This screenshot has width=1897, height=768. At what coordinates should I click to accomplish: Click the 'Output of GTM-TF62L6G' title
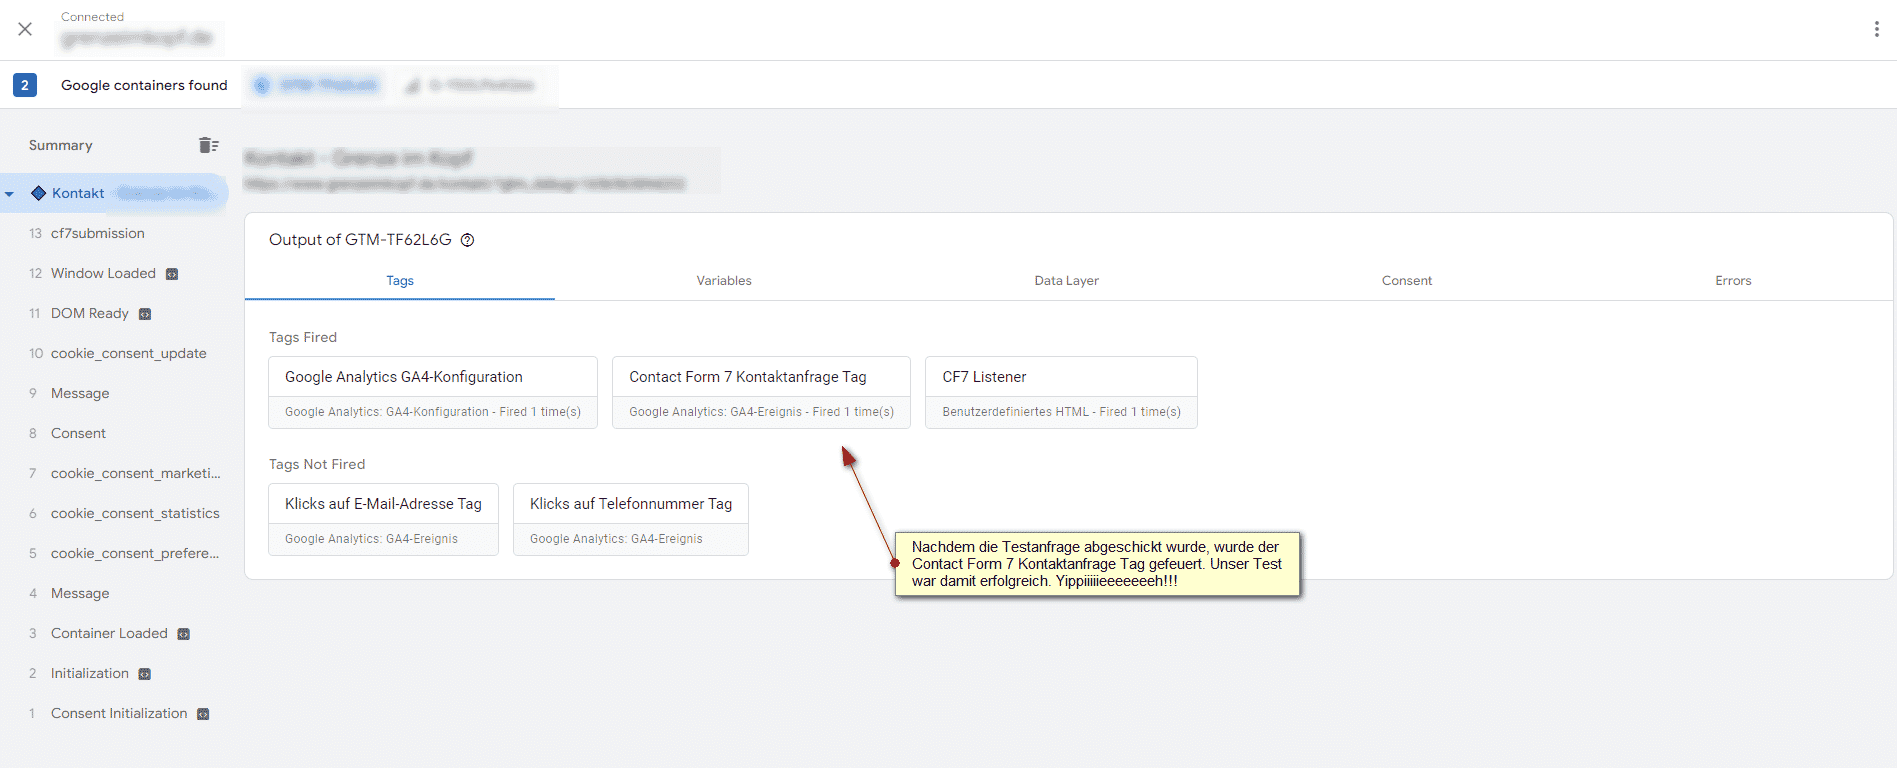coord(360,240)
